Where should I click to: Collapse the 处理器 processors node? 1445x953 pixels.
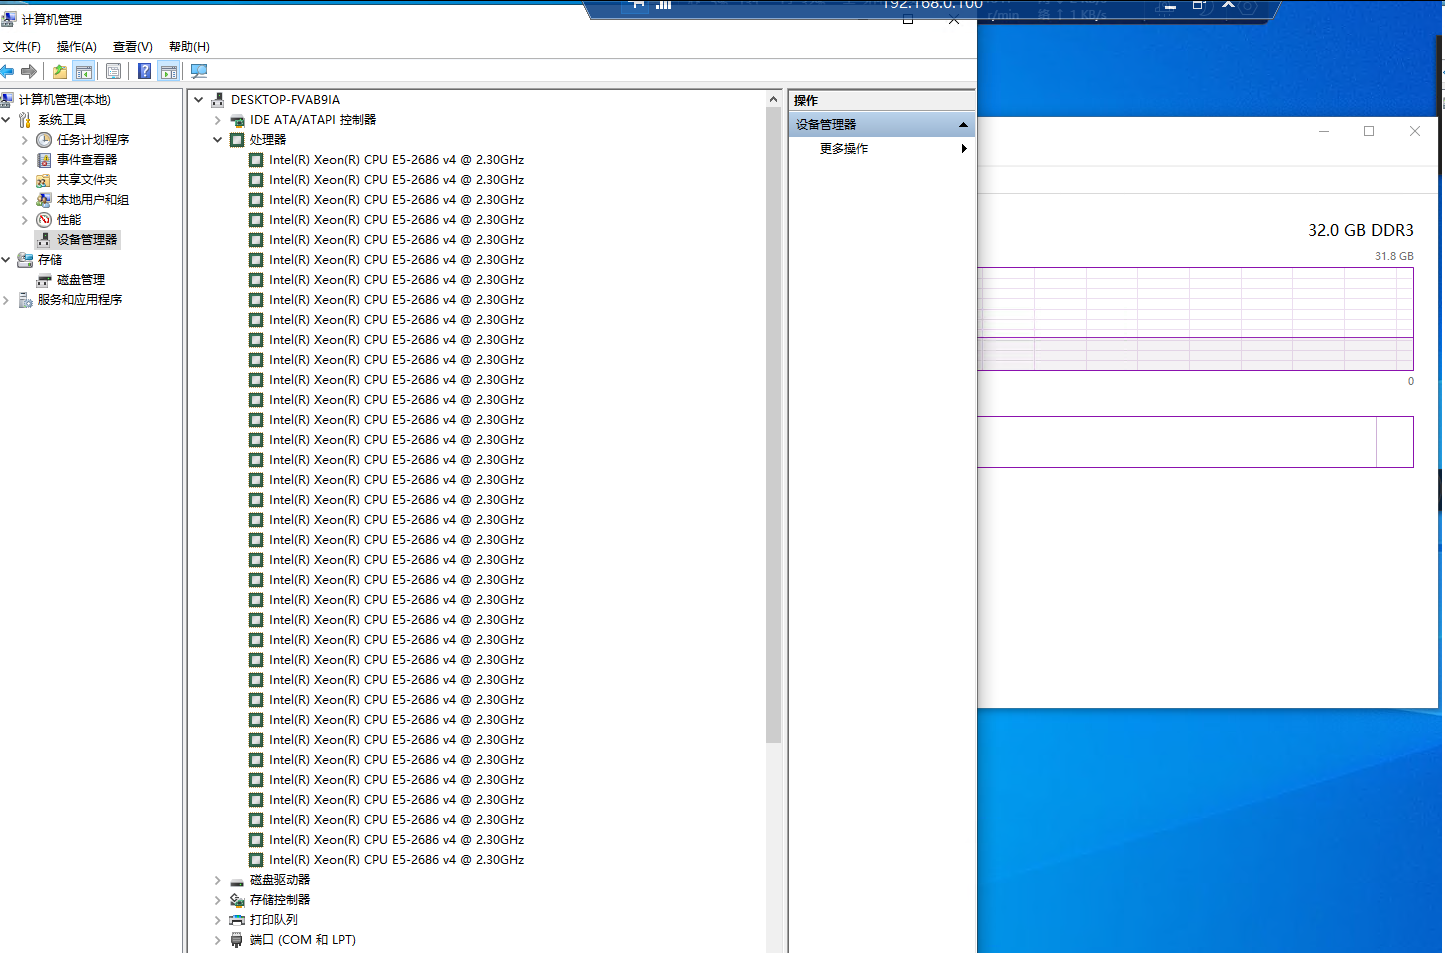point(217,140)
